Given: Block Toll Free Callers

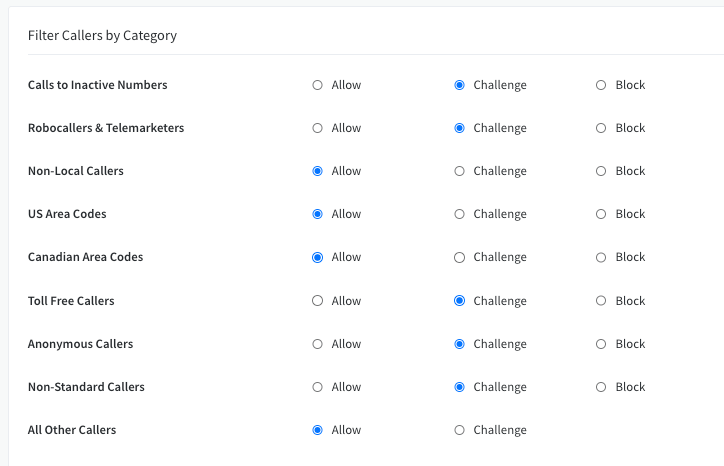Looking at the screenshot, I should [x=601, y=300].
